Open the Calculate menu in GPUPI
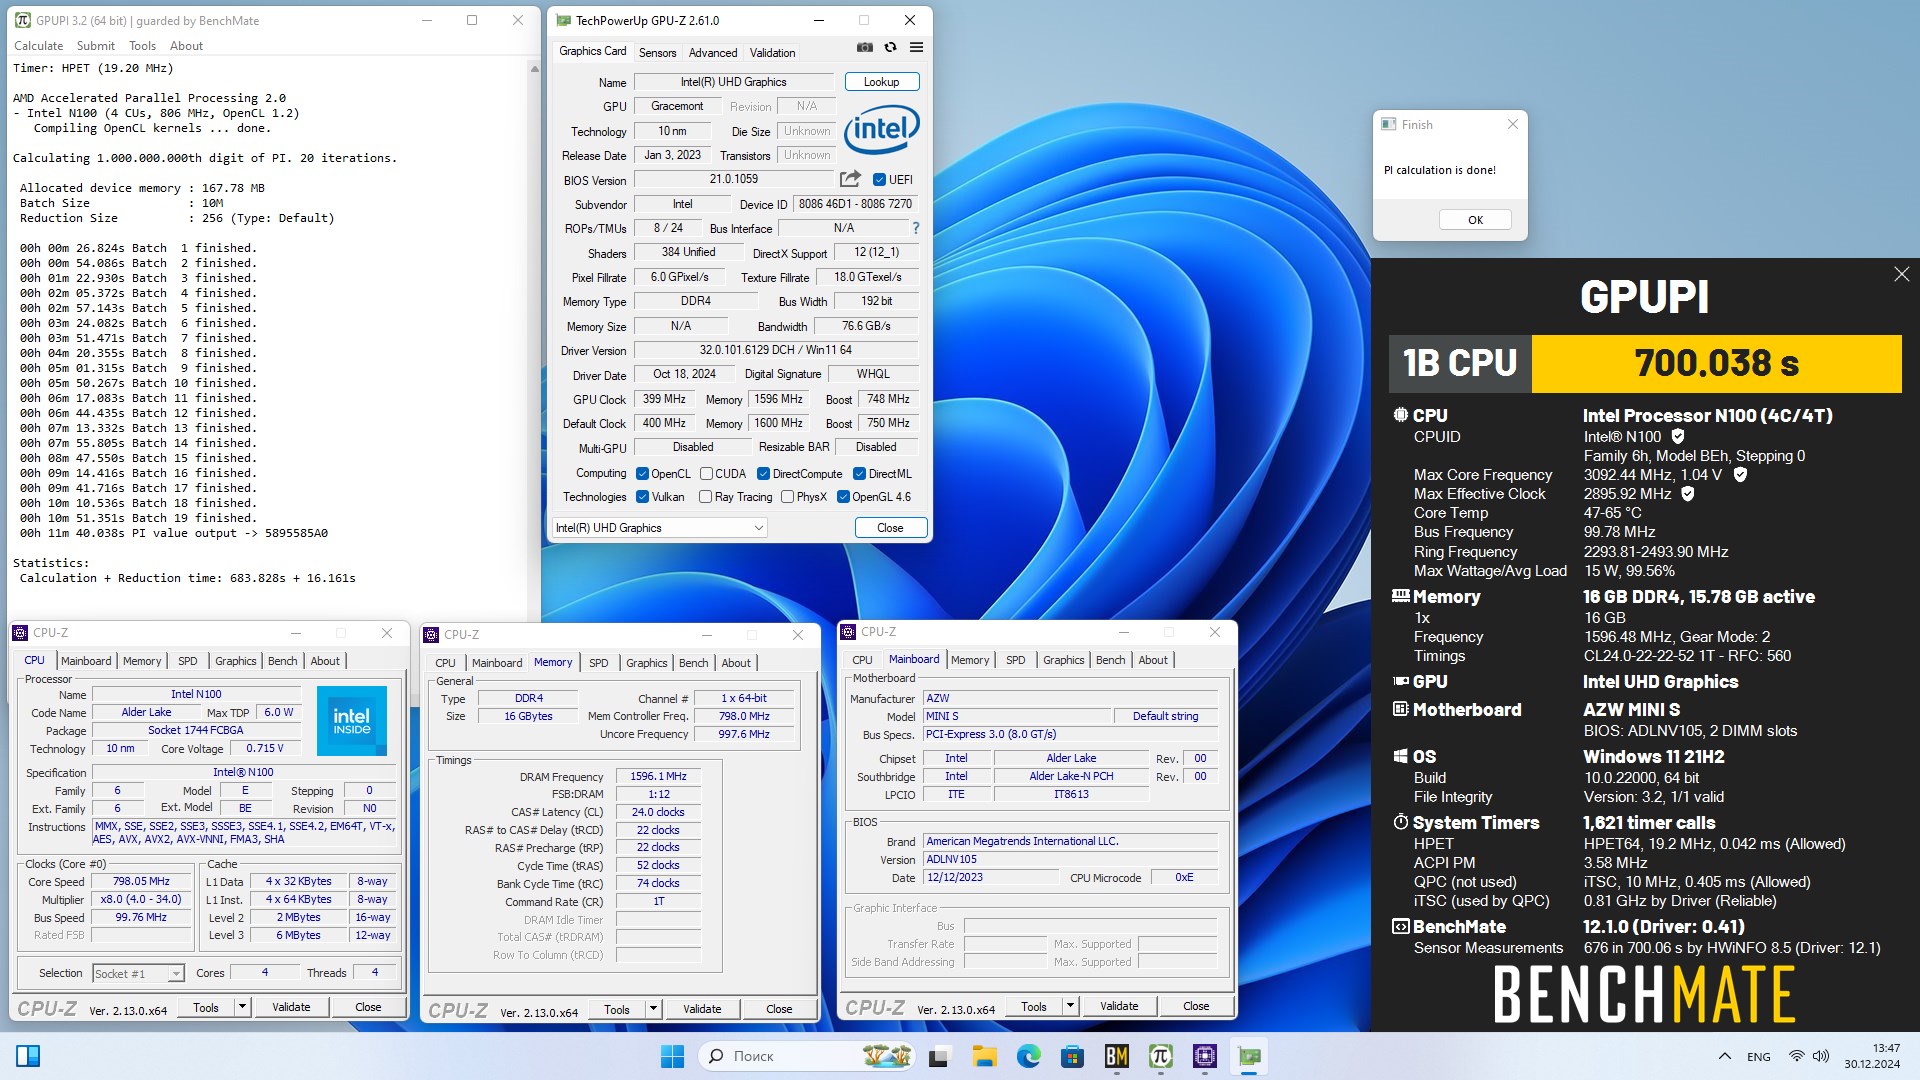Screen dimensions: 1920x1080 tap(38, 46)
